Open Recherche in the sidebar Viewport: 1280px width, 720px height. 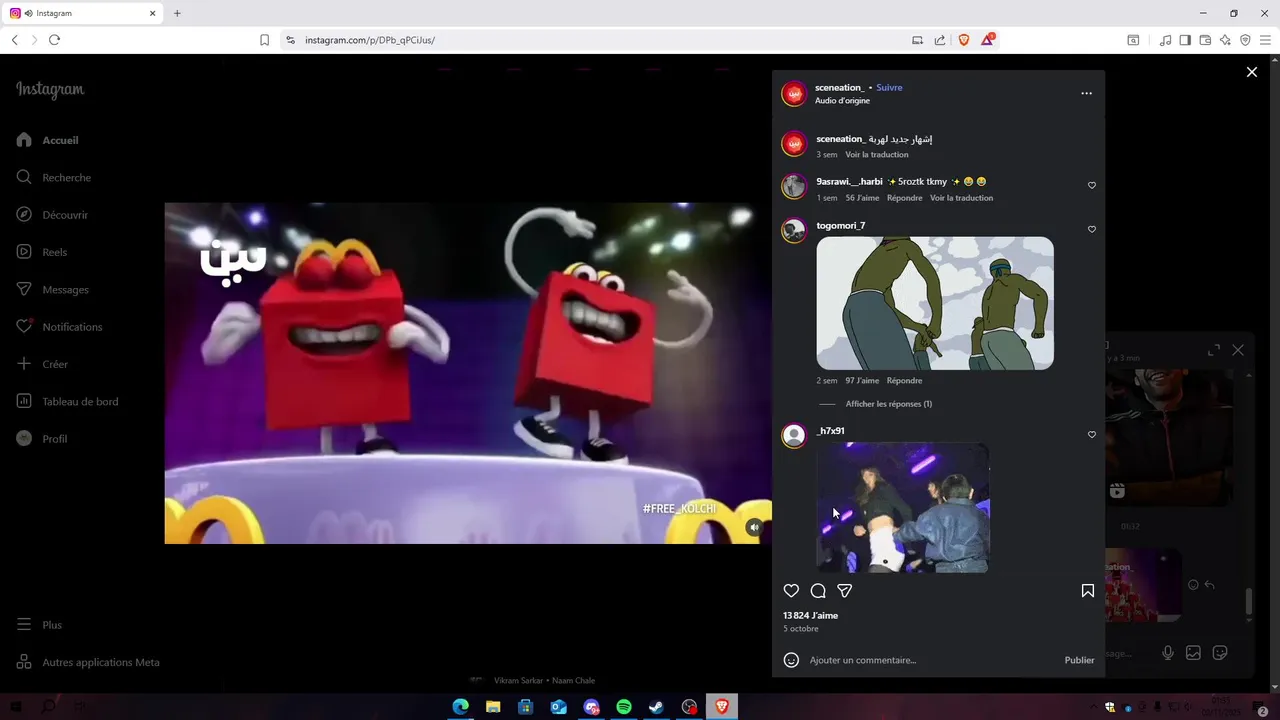[x=66, y=178]
